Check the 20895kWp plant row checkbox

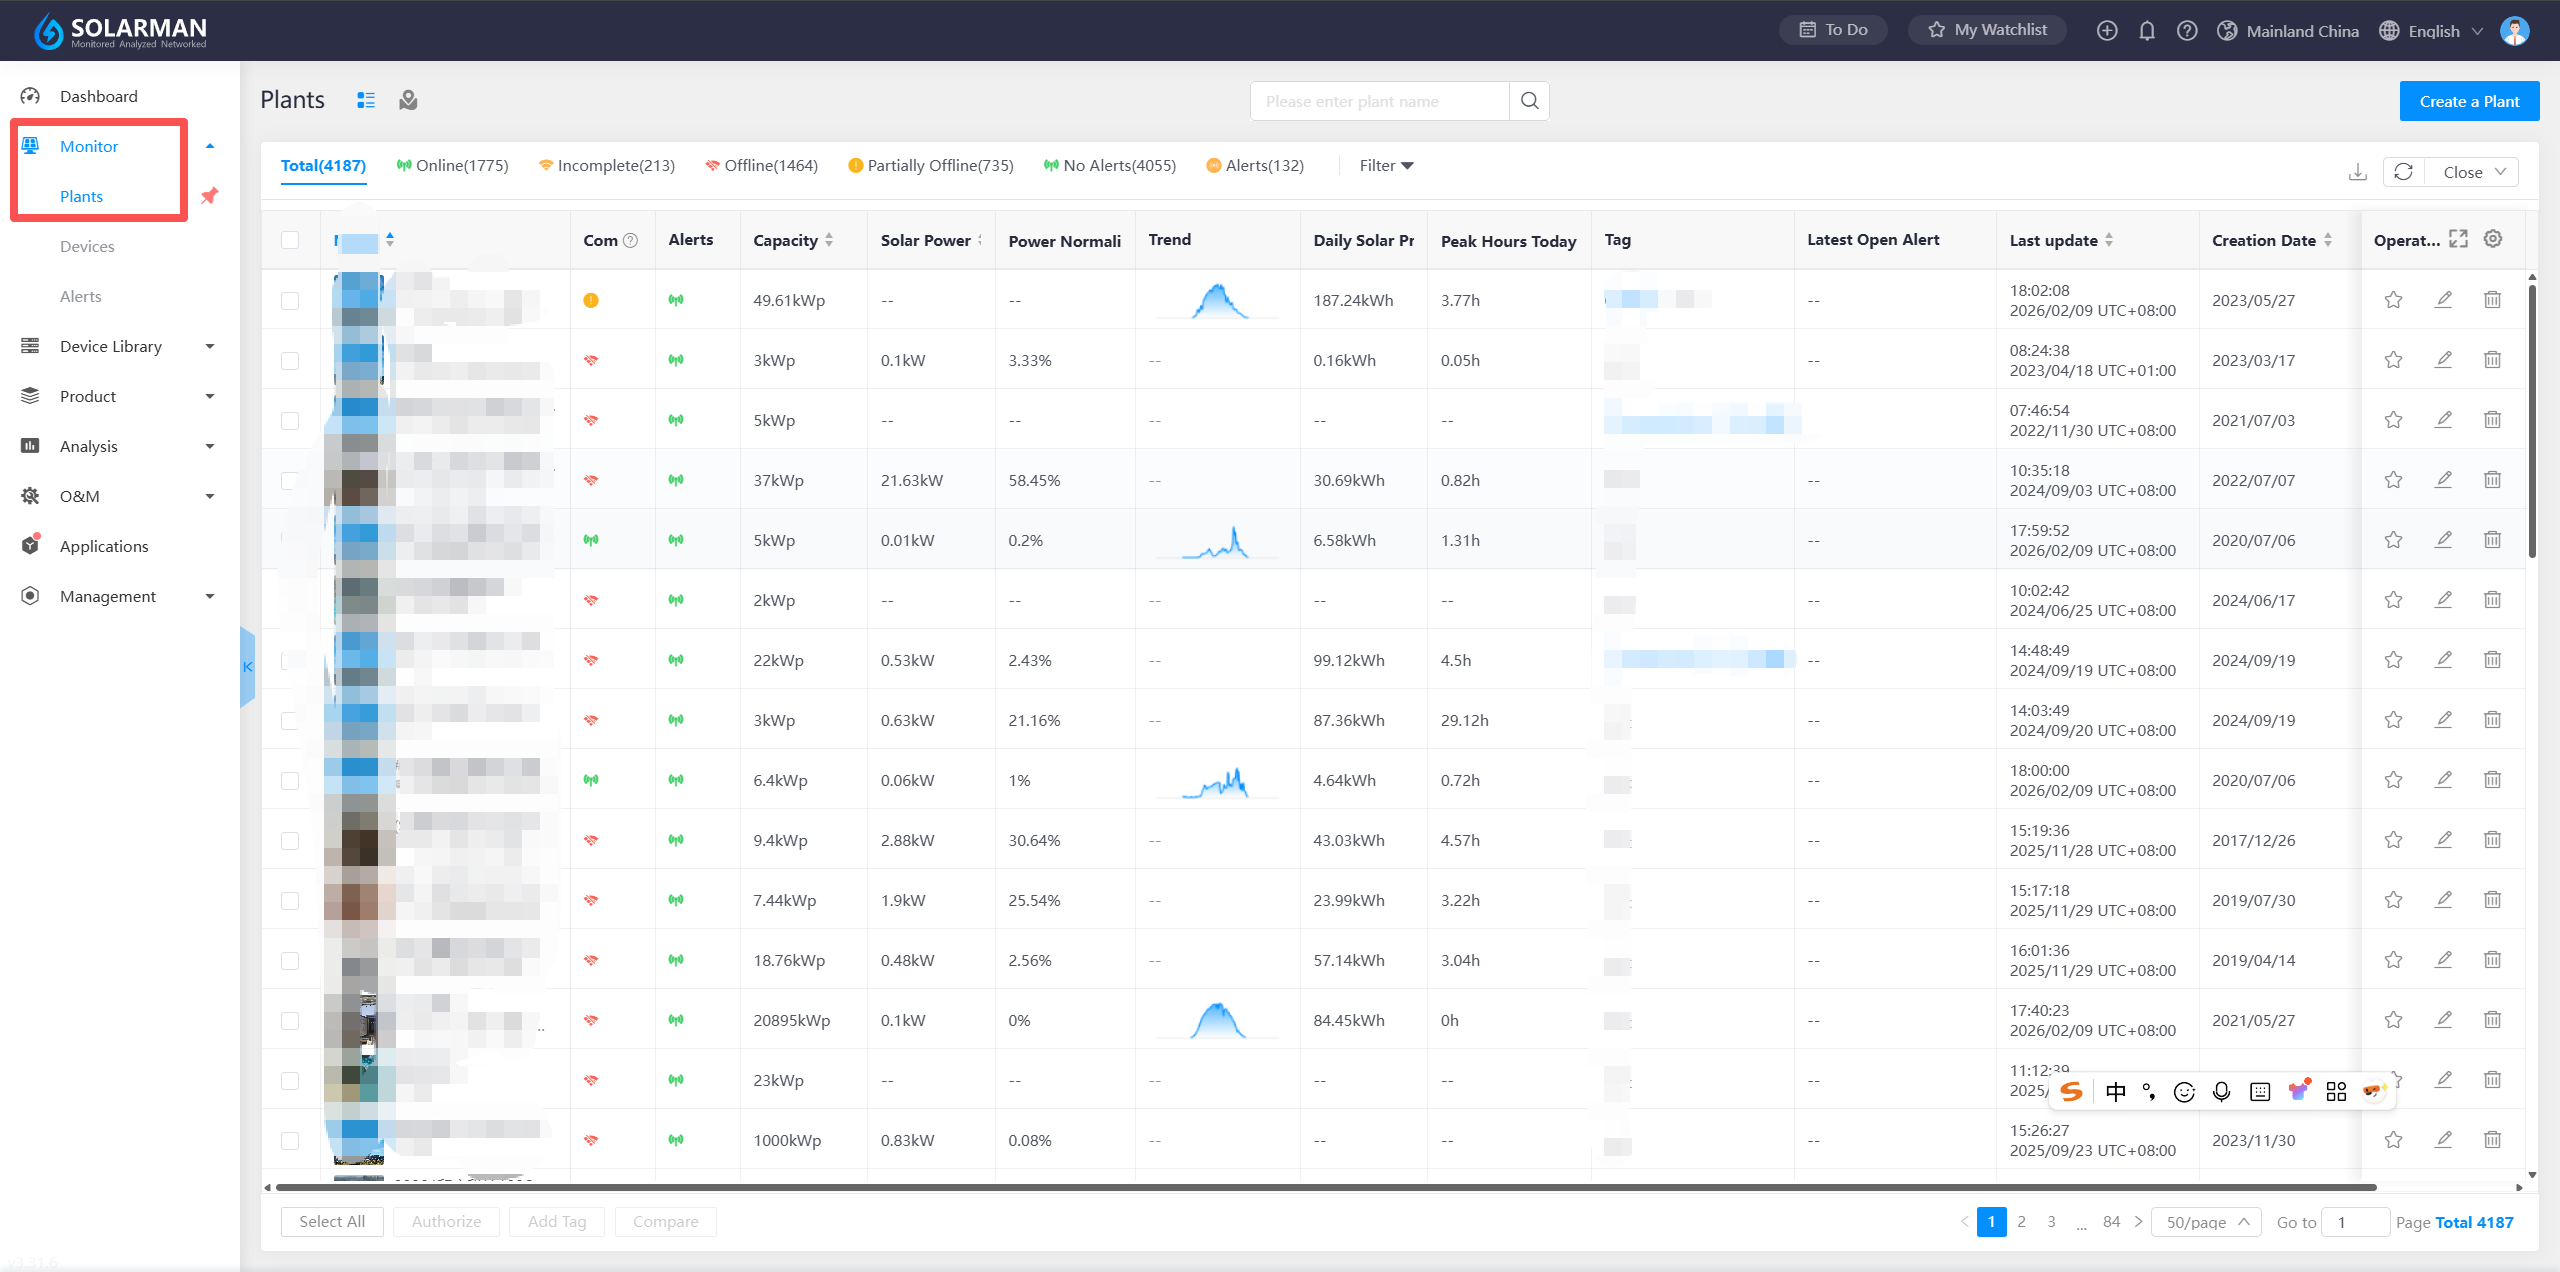coord(290,1020)
